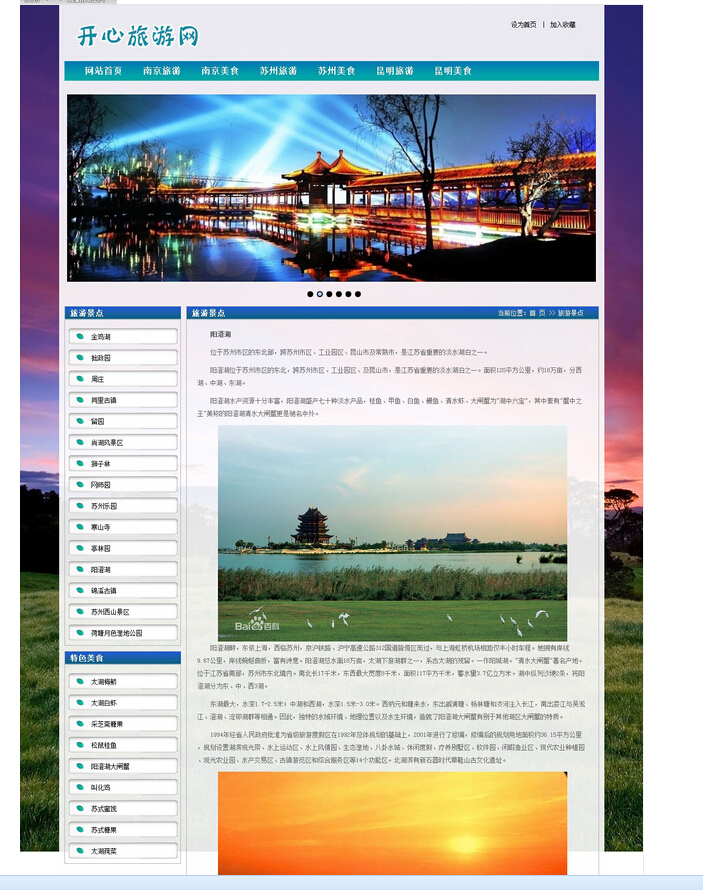Open the 苏州乐园 sidebar entry

coord(104,506)
